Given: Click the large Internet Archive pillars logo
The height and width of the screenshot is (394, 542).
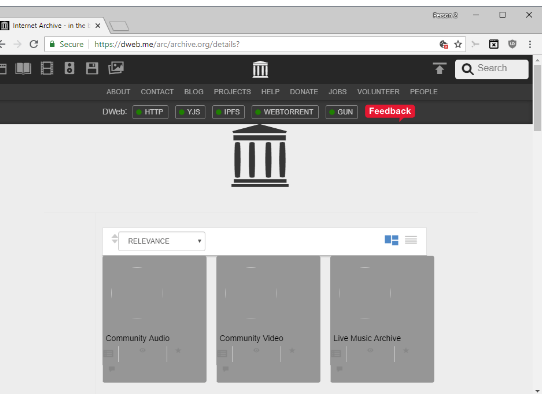Looking at the screenshot, I should click(260, 156).
